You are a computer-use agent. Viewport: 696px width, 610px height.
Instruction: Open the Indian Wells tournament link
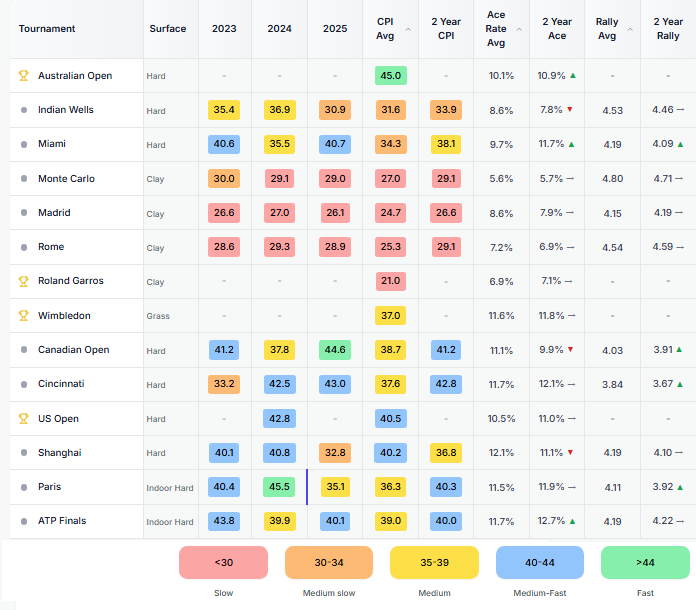click(66, 110)
